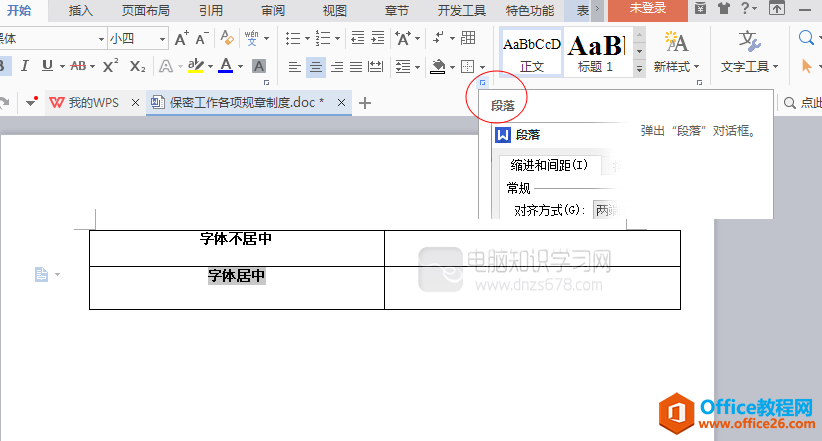Toggle italic formatting
This screenshot has height=441, width=822.
point(24,66)
